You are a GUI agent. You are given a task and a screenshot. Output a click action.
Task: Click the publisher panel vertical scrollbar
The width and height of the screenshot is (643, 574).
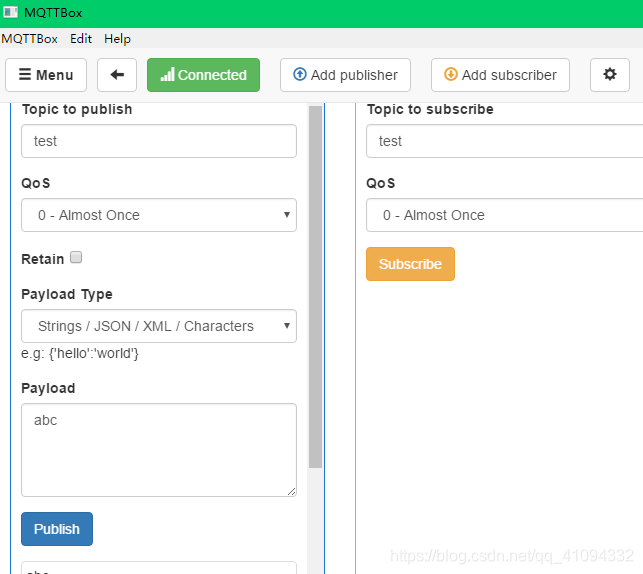click(315, 287)
